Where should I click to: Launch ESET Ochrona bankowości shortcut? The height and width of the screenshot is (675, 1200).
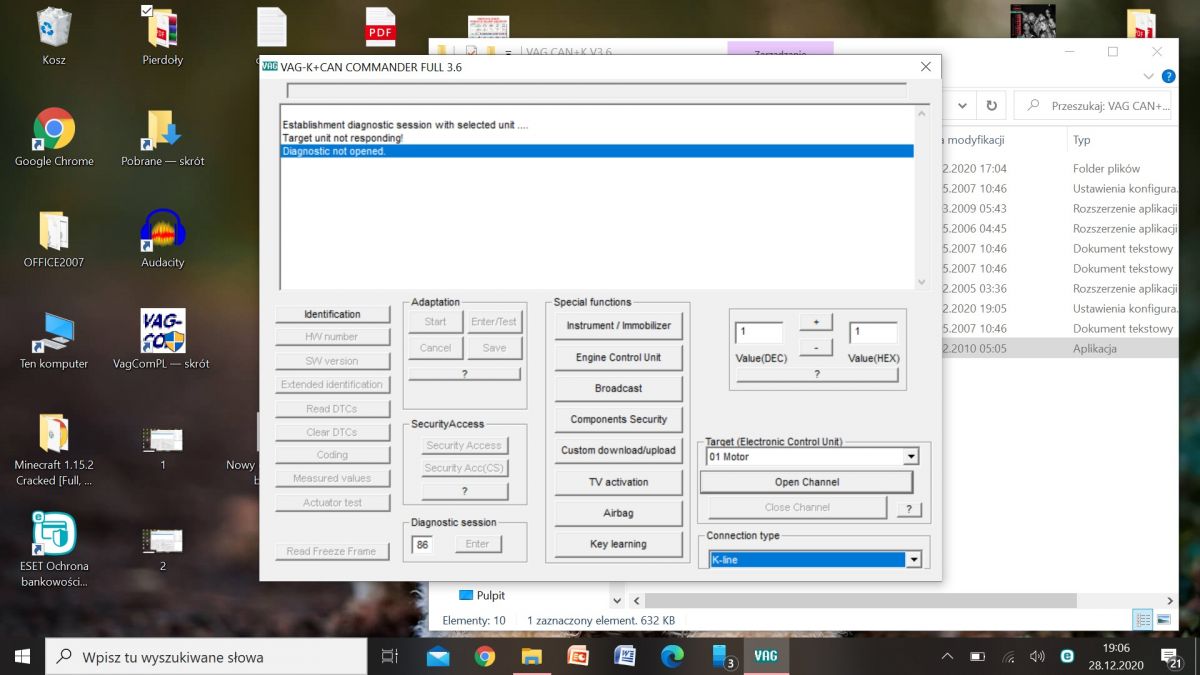click(54, 550)
